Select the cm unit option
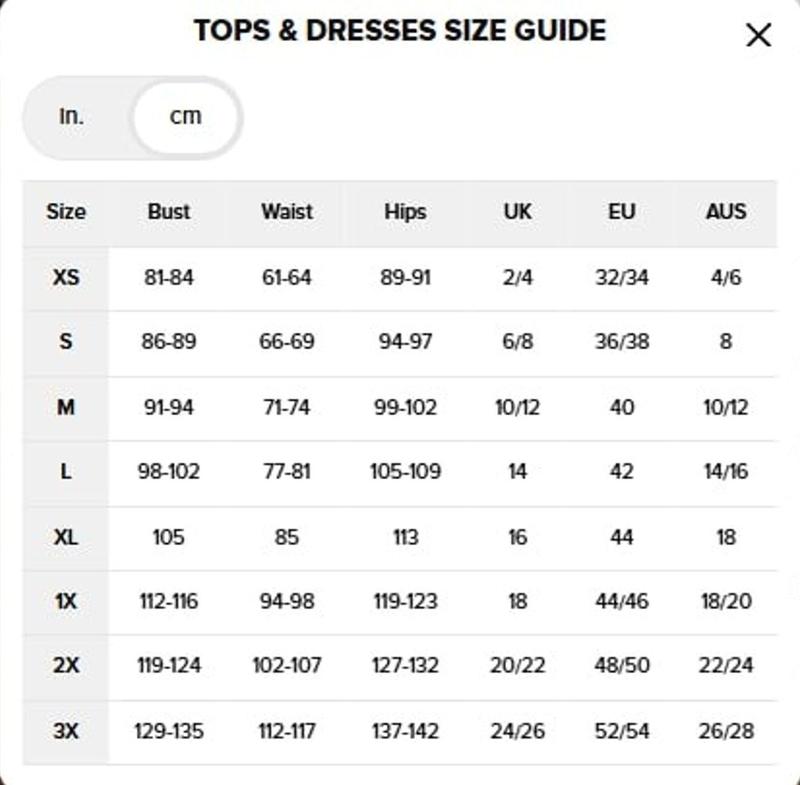Viewport: 800px width, 785px height. [x=185, y=116]
